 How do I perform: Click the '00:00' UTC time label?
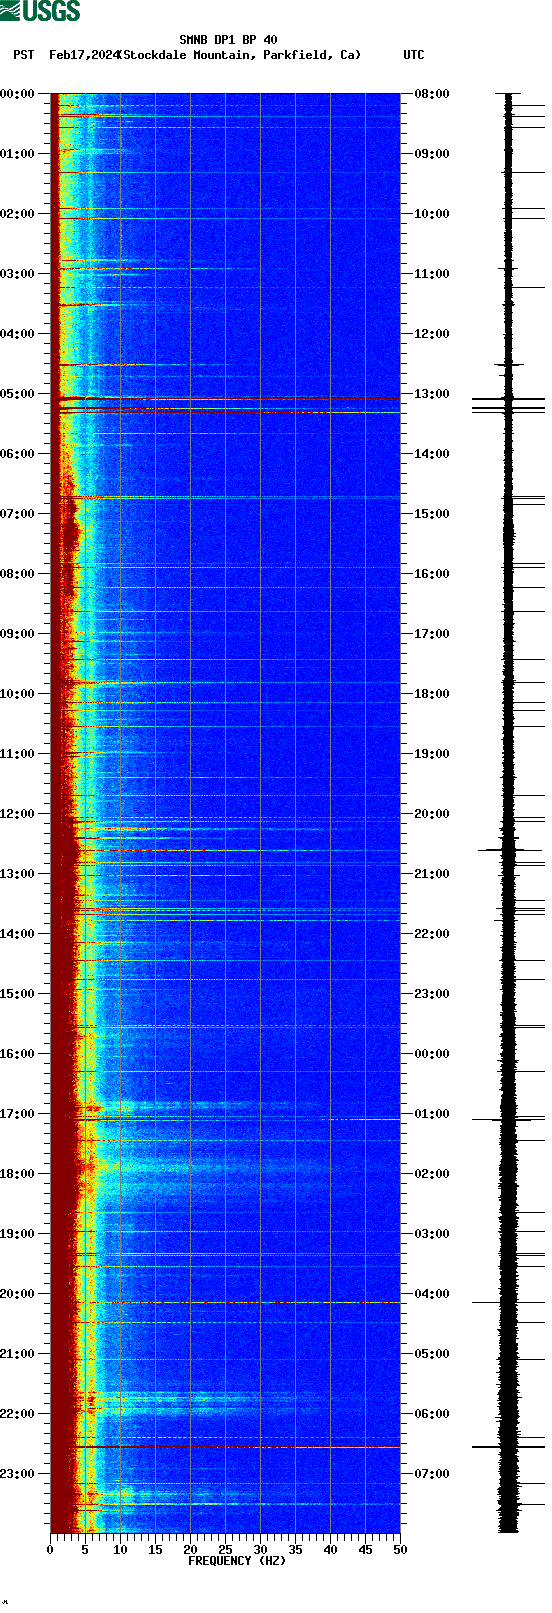432,1054
